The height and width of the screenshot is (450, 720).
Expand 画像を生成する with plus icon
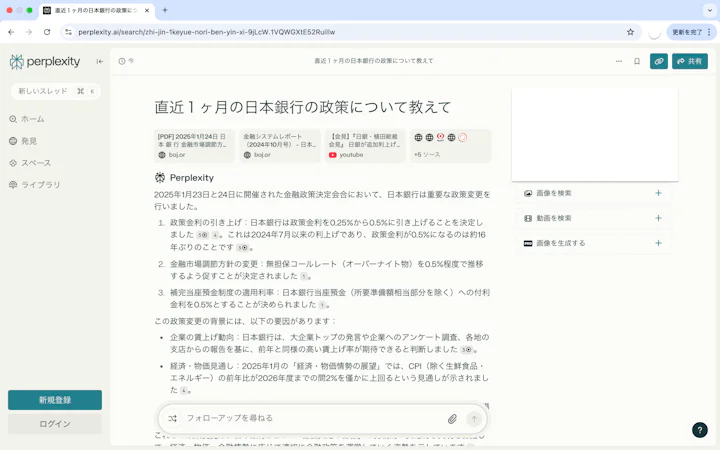click(x=658, y=243)
